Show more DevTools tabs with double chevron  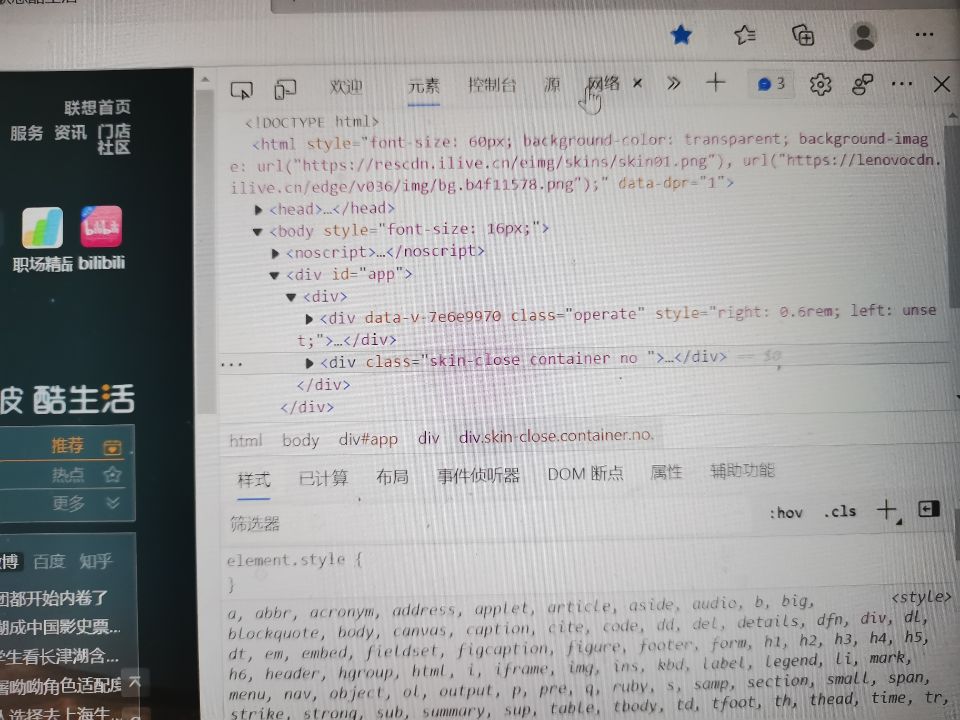point(673,83)
